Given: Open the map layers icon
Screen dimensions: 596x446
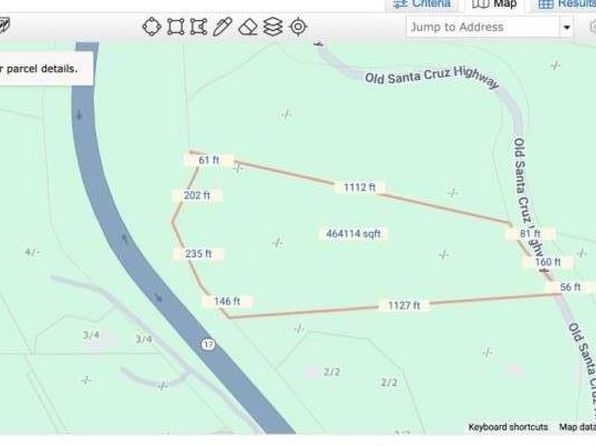Looking at the screenshot, I should tap(273, 27).
